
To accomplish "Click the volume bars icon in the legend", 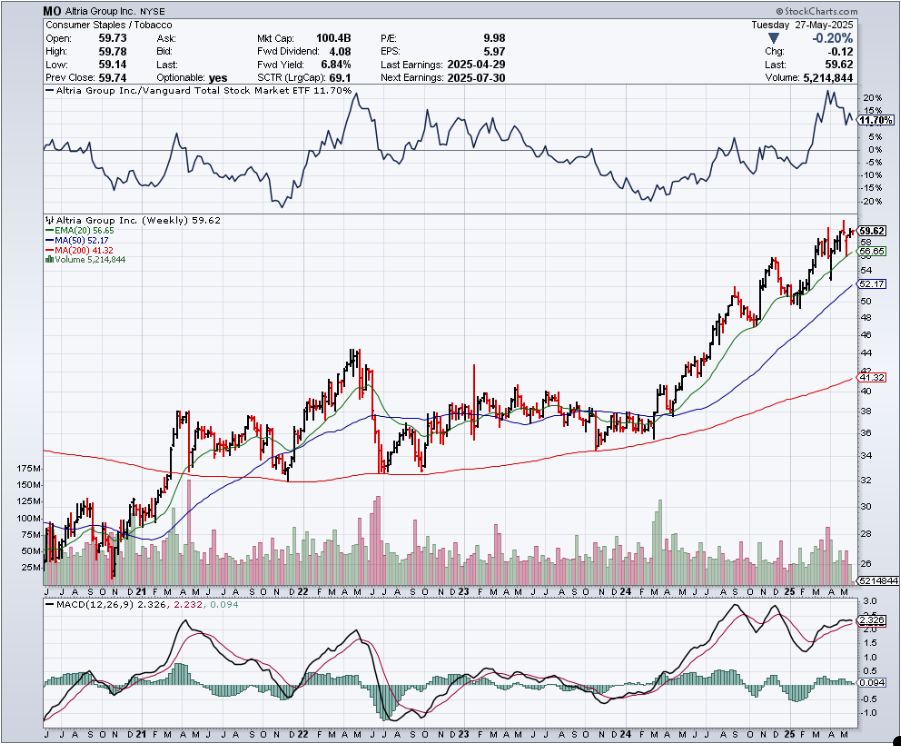I will pos(50,260).
